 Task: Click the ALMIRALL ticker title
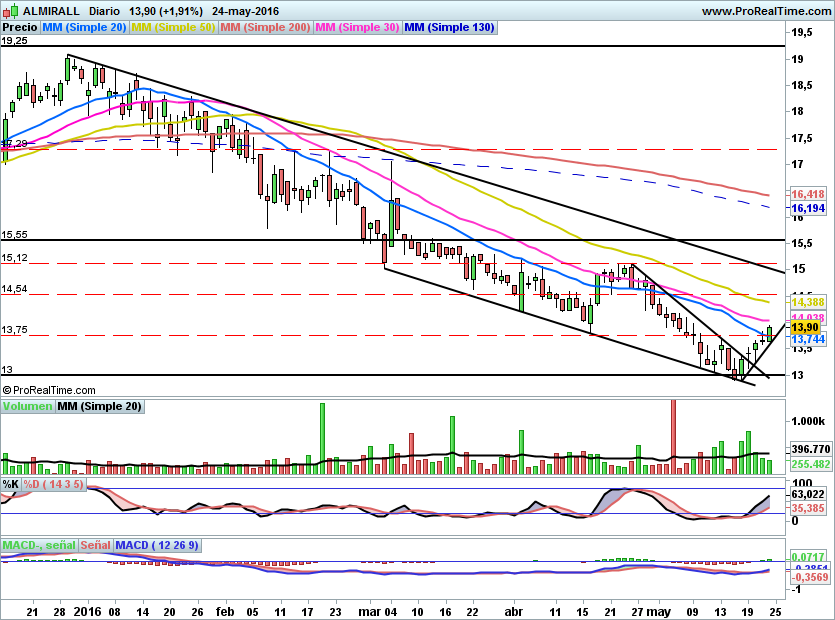pos(51,11)
